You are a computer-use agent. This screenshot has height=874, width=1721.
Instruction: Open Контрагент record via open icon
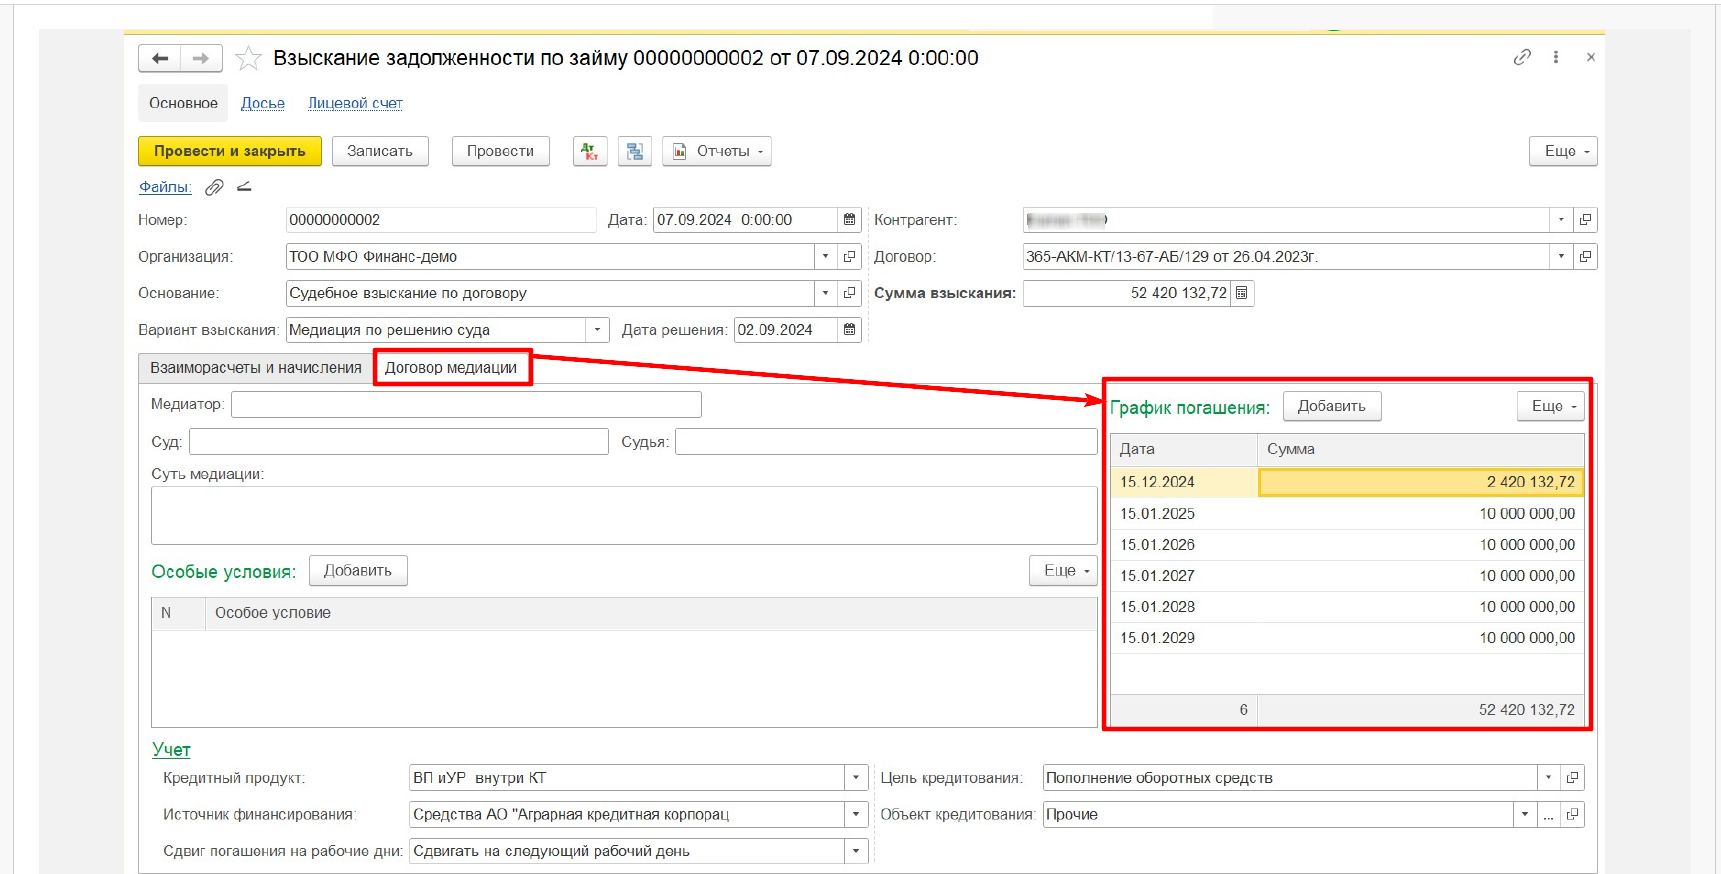click(1585, 220)
